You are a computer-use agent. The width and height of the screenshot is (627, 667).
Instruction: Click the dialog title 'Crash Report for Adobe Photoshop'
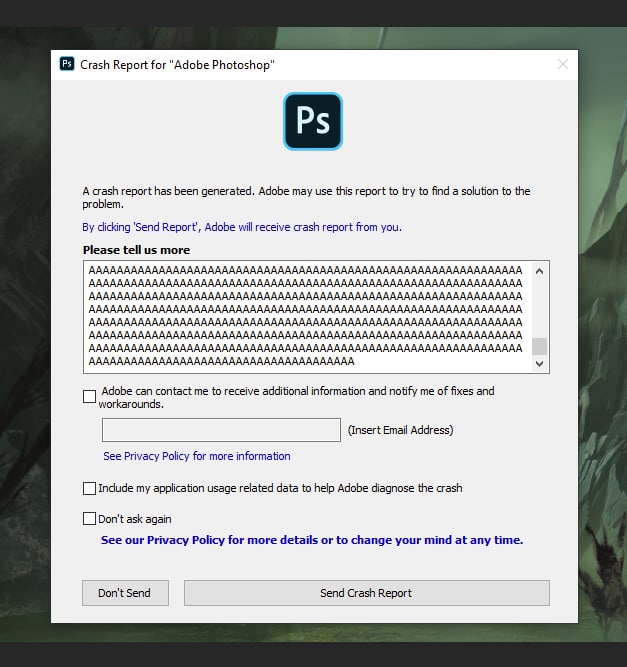[x=177, y=65]
